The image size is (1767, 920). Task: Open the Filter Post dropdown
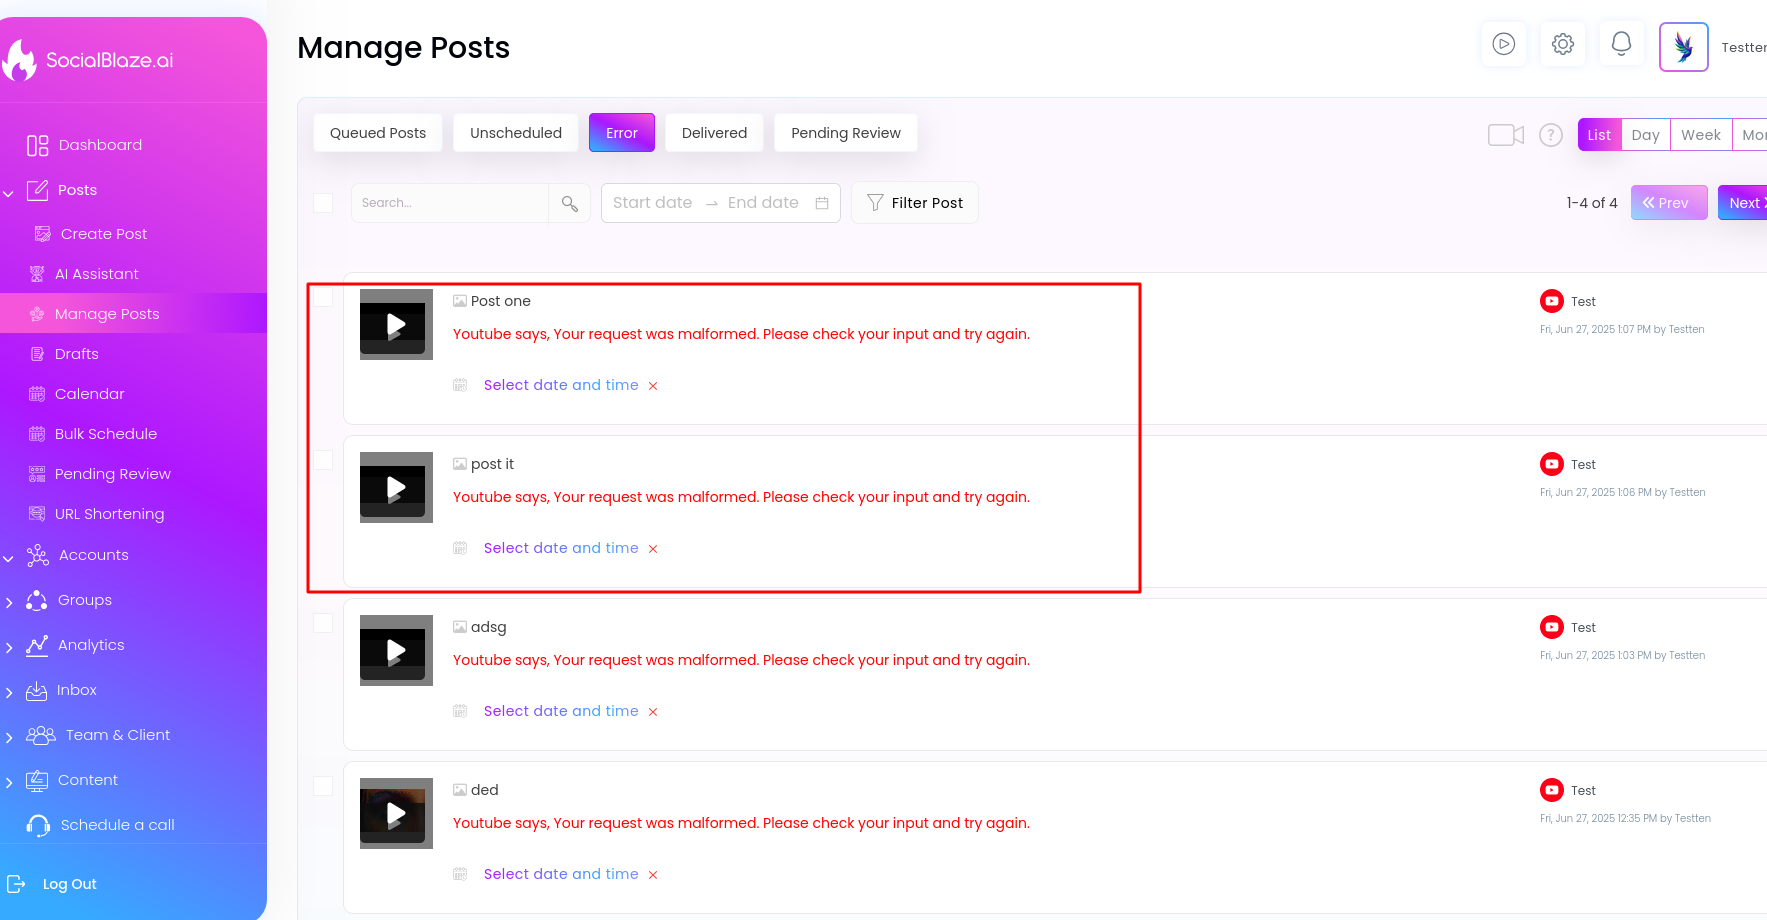pos(915,203)
